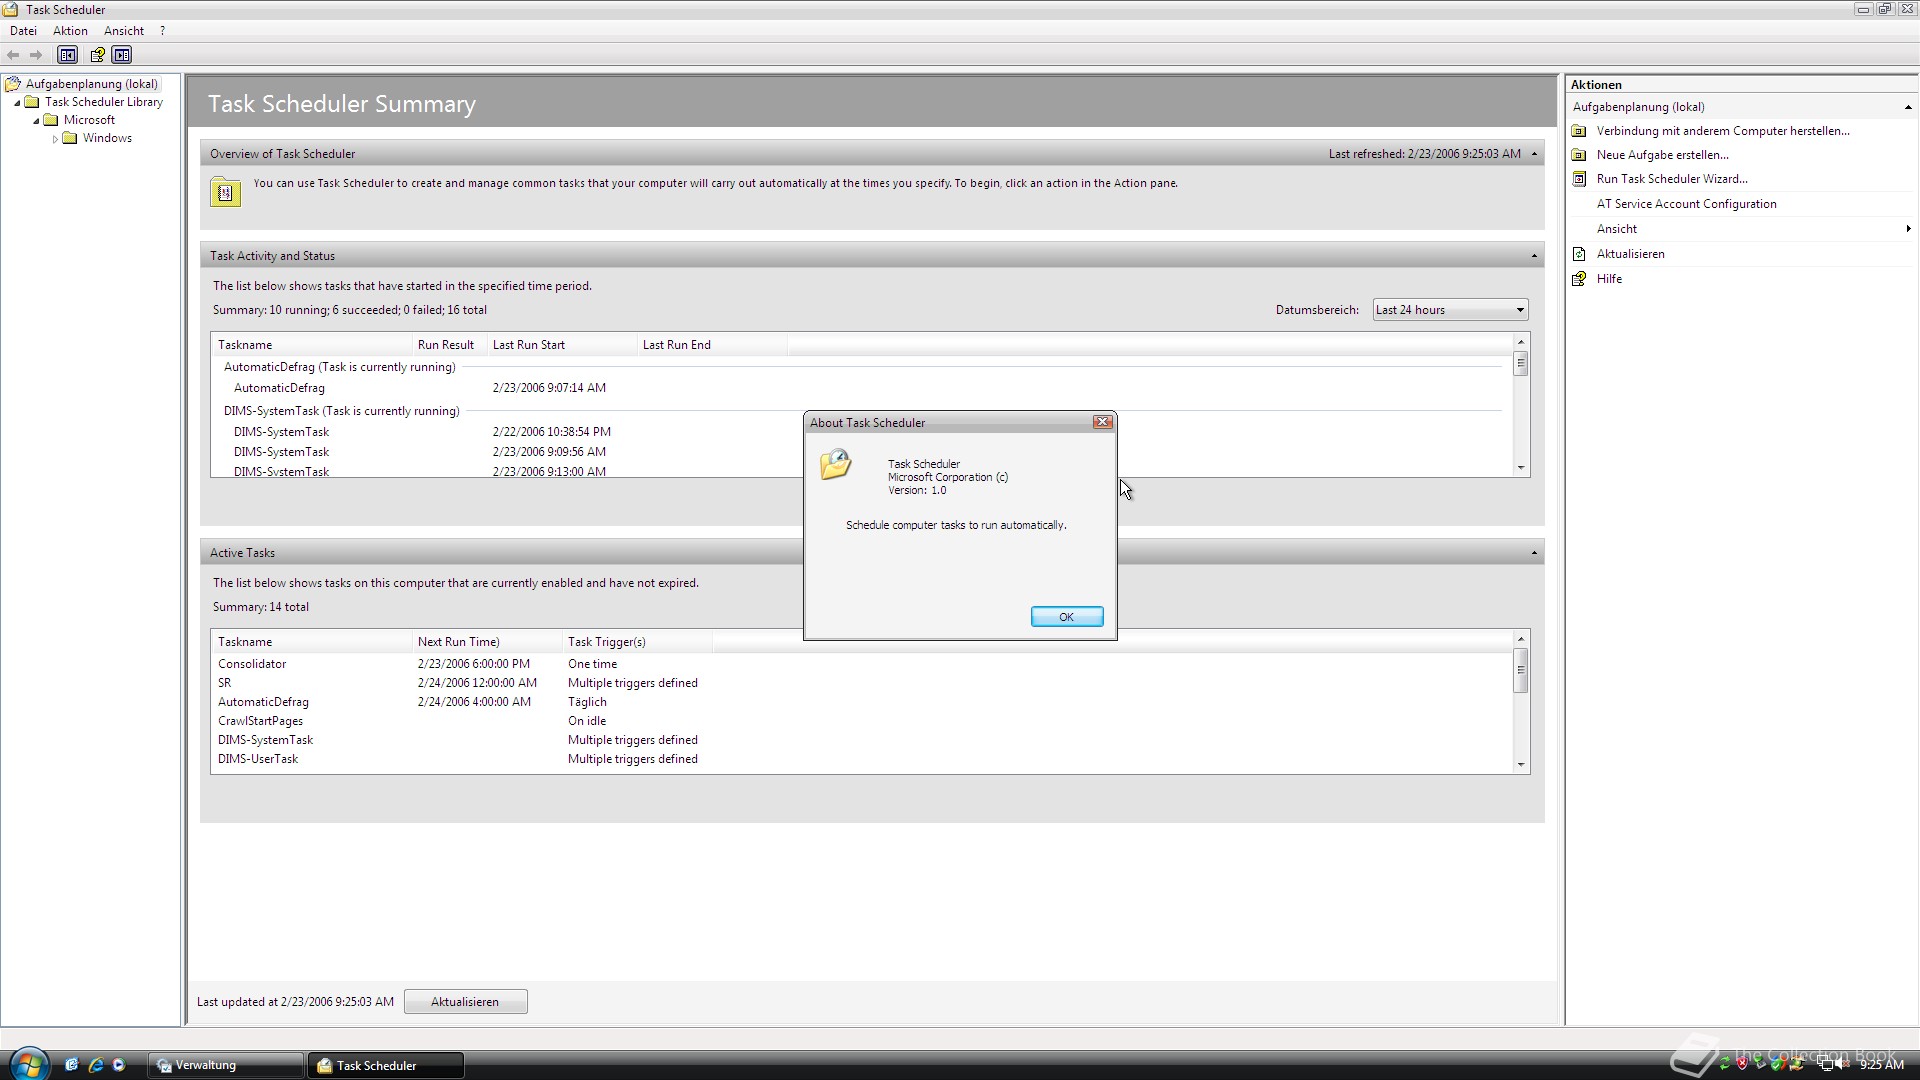This screenshot has width=1920, height=1080.
Task: Close the About Task Scheduler dialog
Action: coord(1103,422)
